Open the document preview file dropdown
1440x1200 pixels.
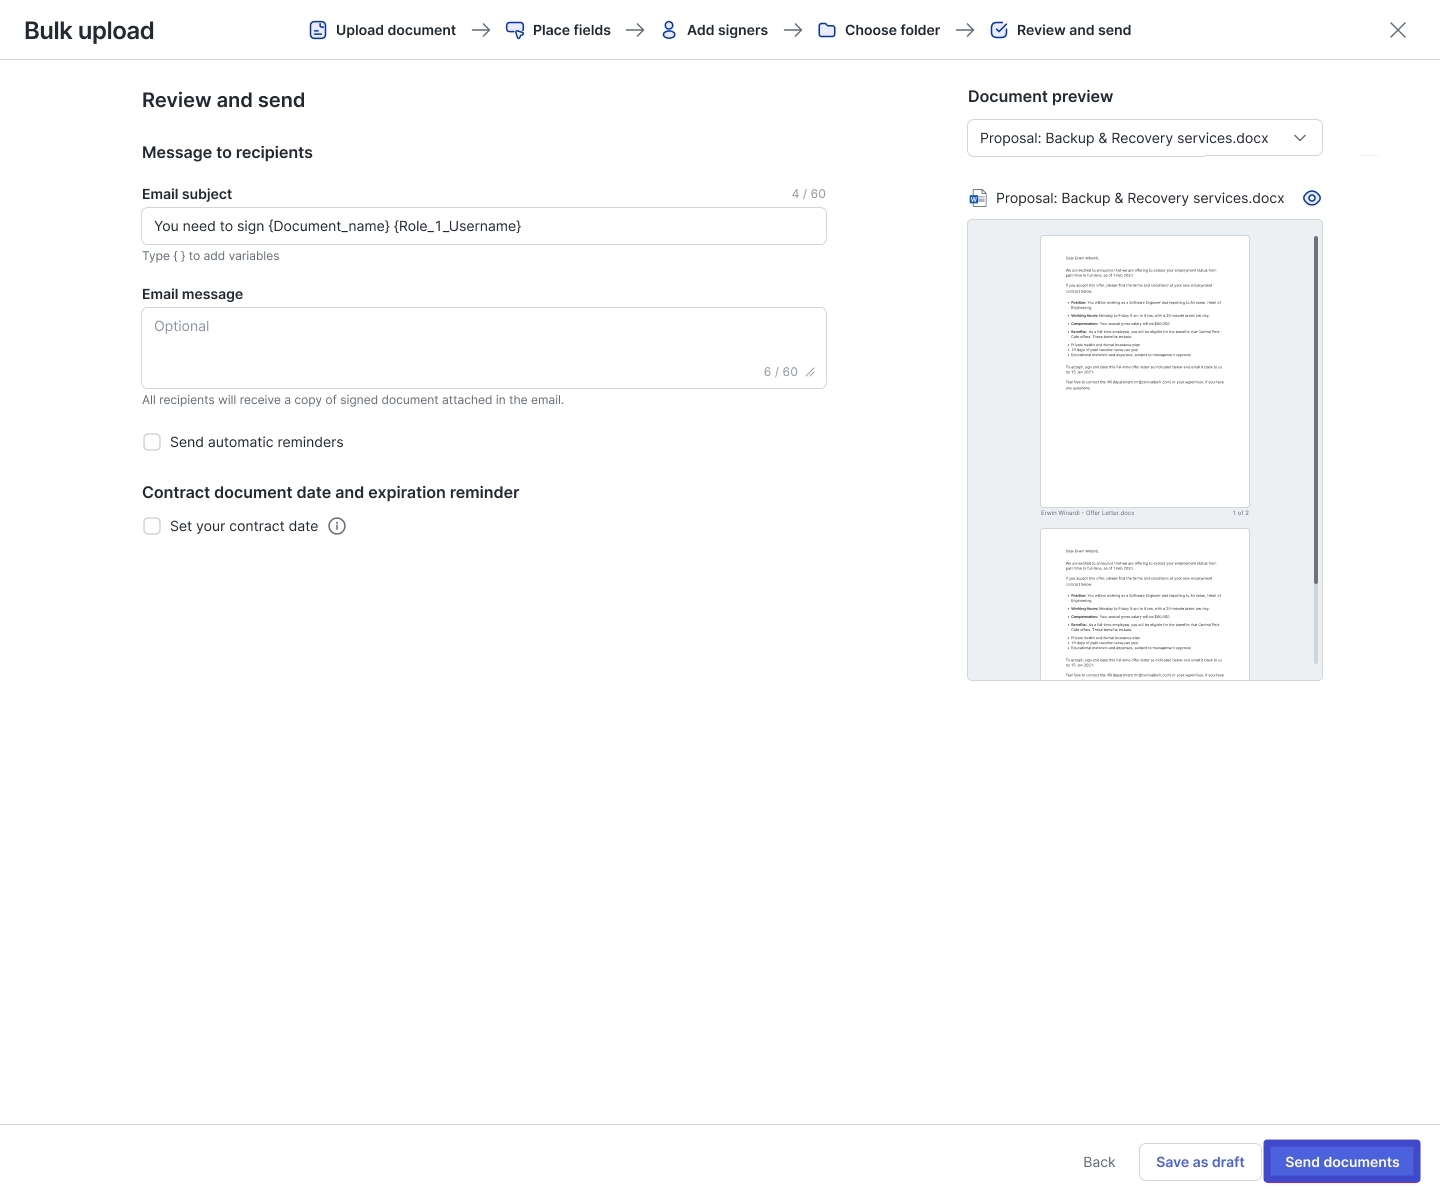coord(1300,138)
